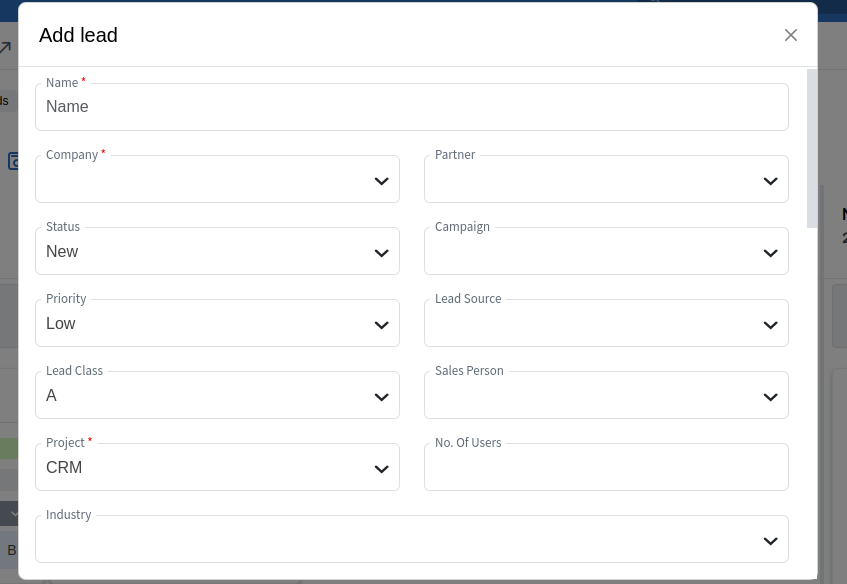The width and height of the screenshot is (847, 584).
Task: Open the Company dropdown
Action: (x=217, y=180)
